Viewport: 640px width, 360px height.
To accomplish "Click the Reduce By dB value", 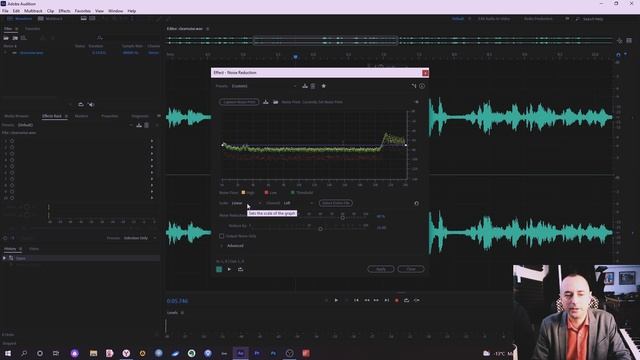I will [x=381, y=228].
